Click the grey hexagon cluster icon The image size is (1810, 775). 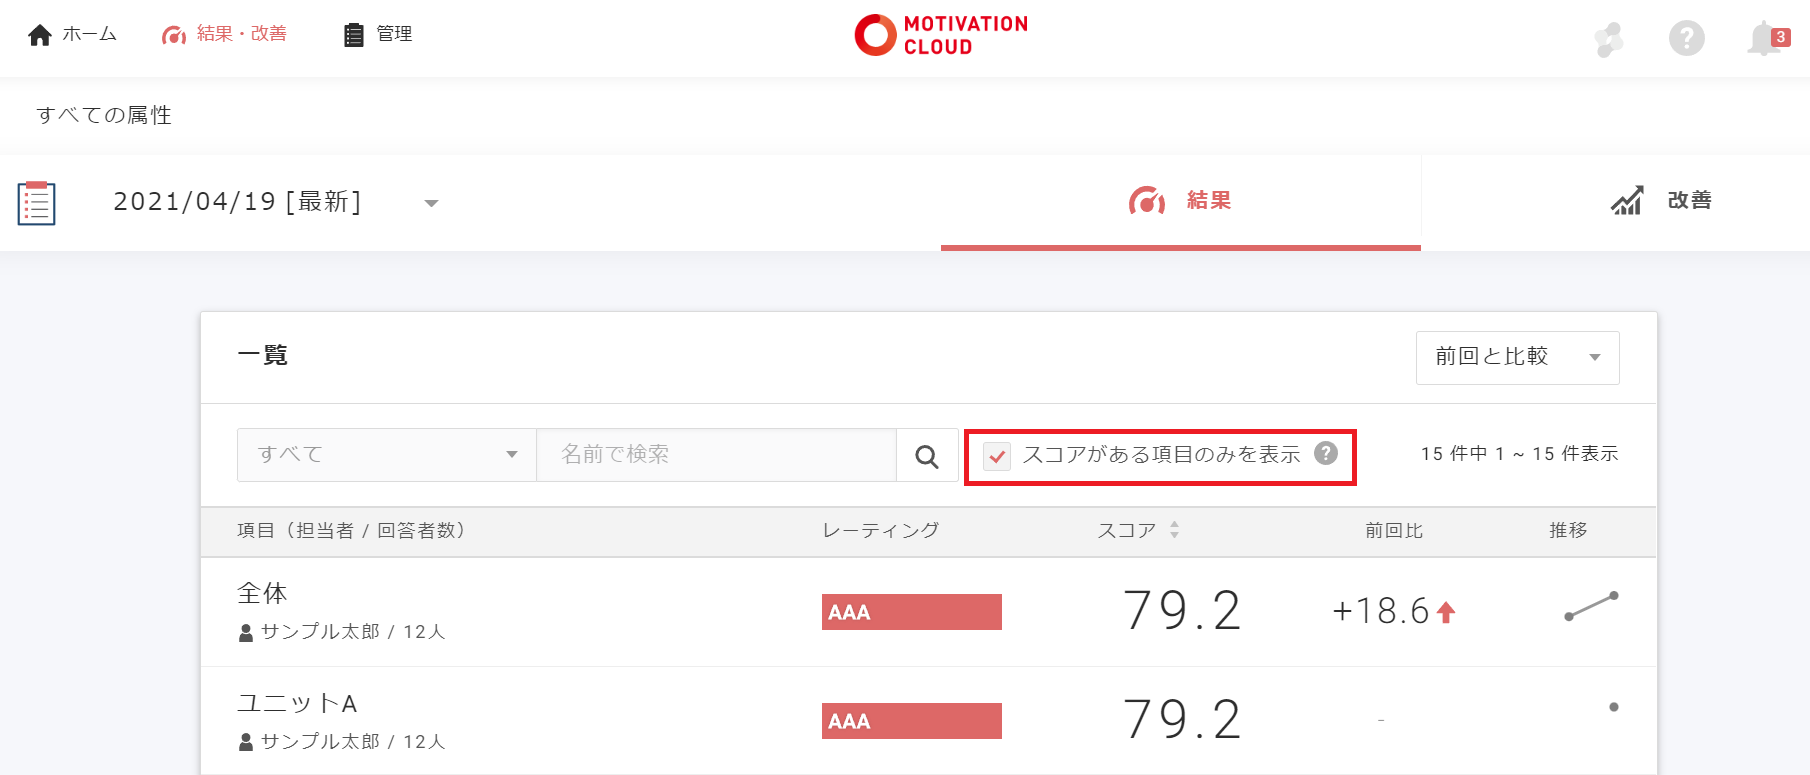point(1609,39)
